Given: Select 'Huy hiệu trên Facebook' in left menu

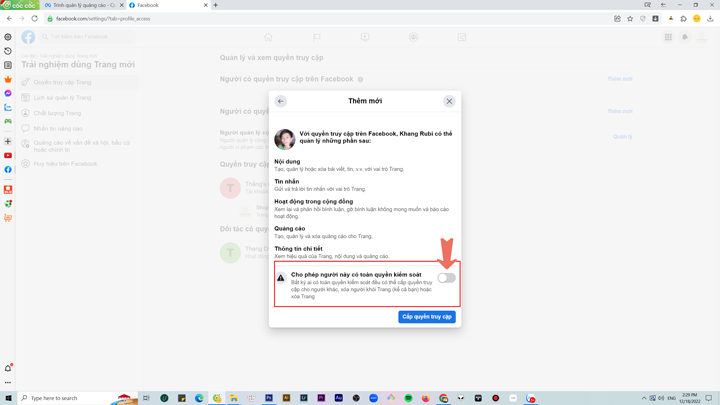Looking at the screenshot, I should (79, 164).
